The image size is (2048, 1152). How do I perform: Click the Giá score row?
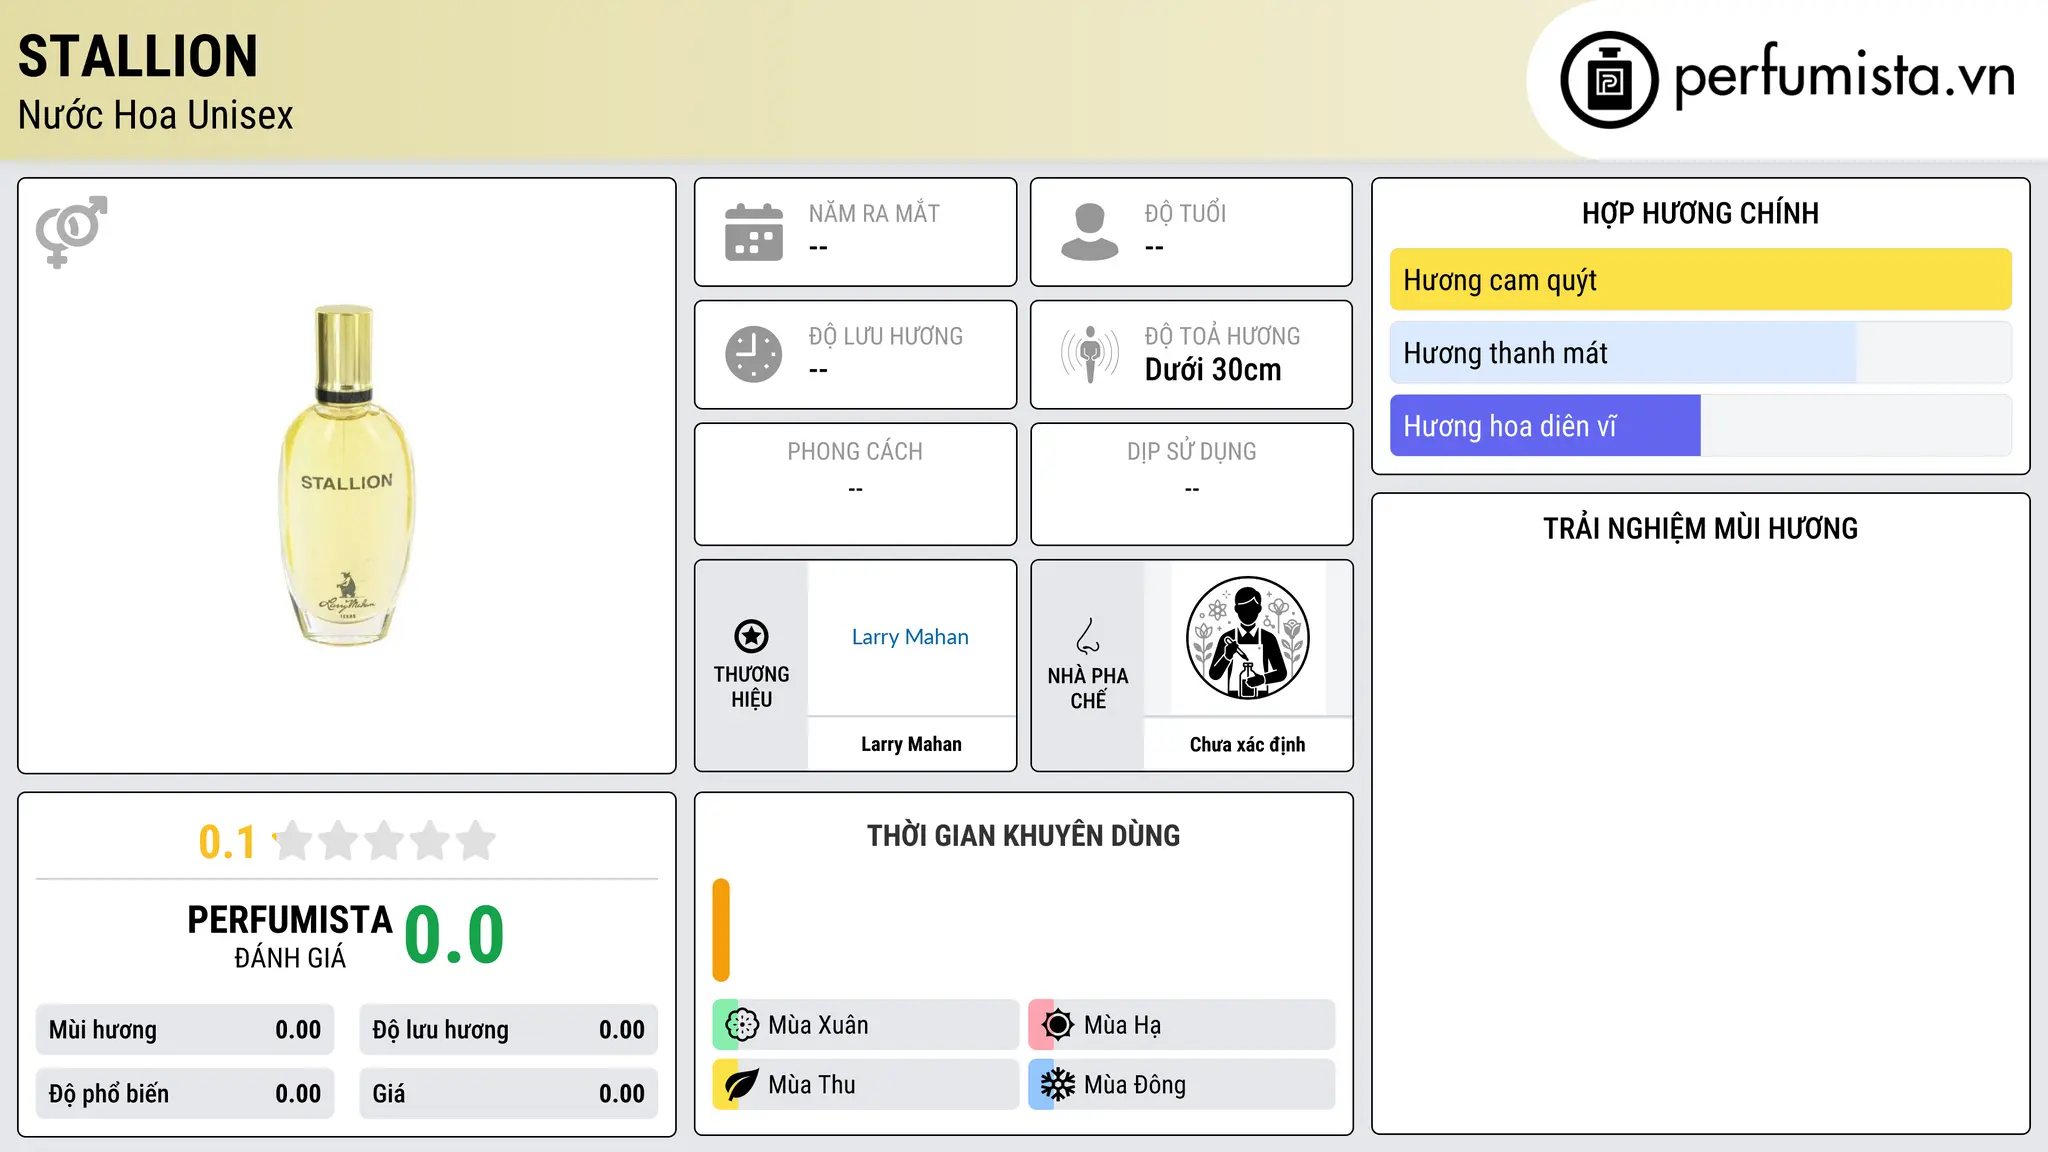(x=508, y=1094)
